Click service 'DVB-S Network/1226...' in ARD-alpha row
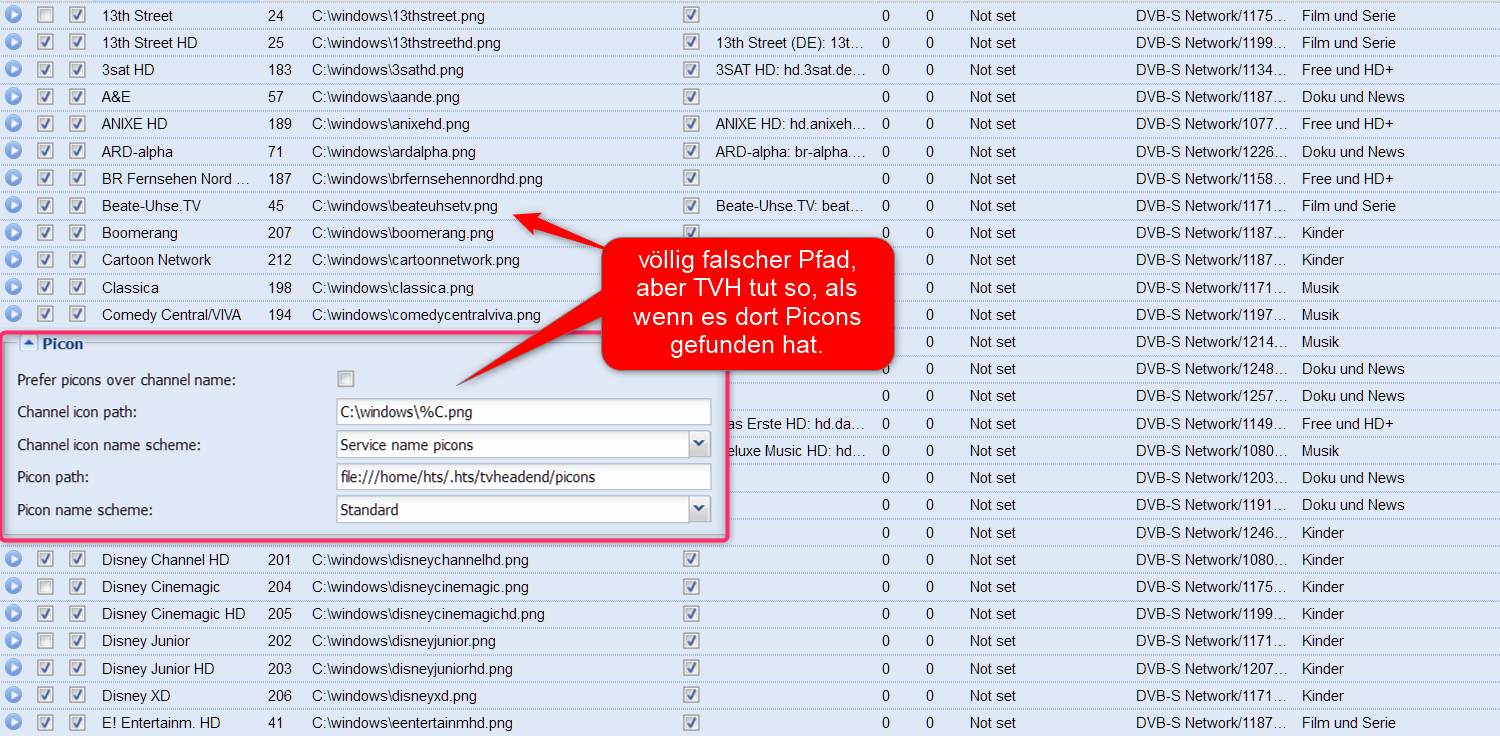This screenshot has height=736, width=1500. (1211, 152)
